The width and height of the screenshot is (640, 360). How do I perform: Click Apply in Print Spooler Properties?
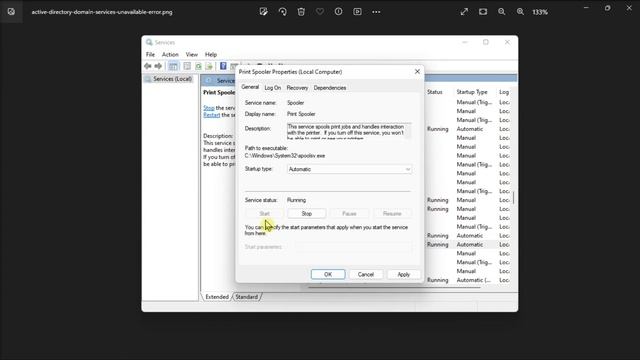tap(403, 274)
